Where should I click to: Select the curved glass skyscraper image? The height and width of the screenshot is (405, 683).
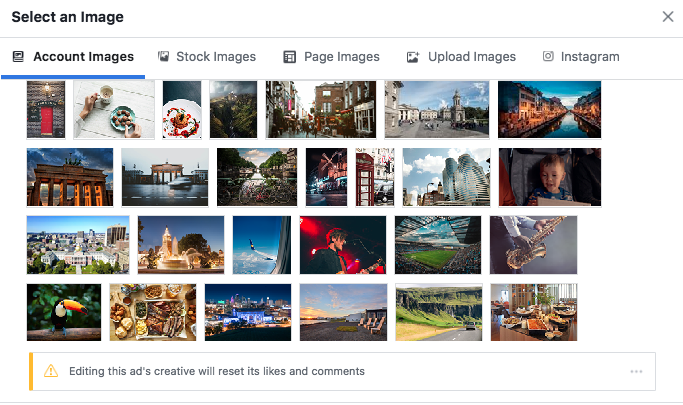point(446,177)
